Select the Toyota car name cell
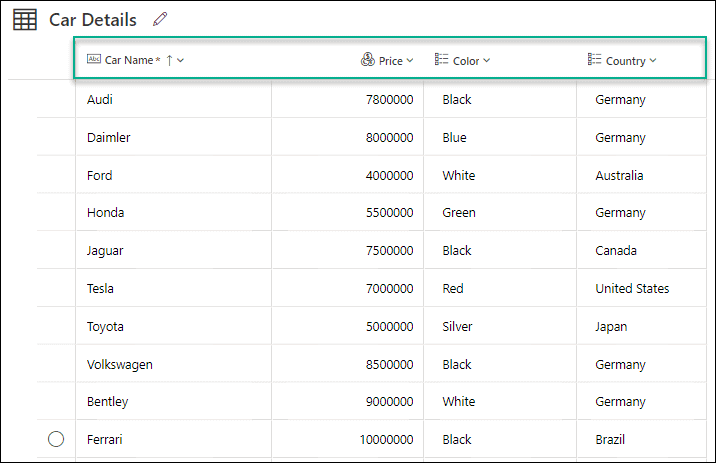This screenshot has height=463, width=716. (x=174, y=326)
